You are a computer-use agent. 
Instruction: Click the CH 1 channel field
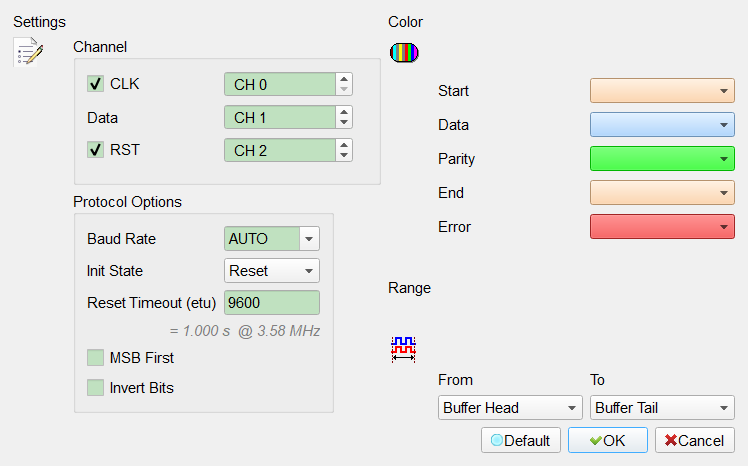click(x=280, y=117)
